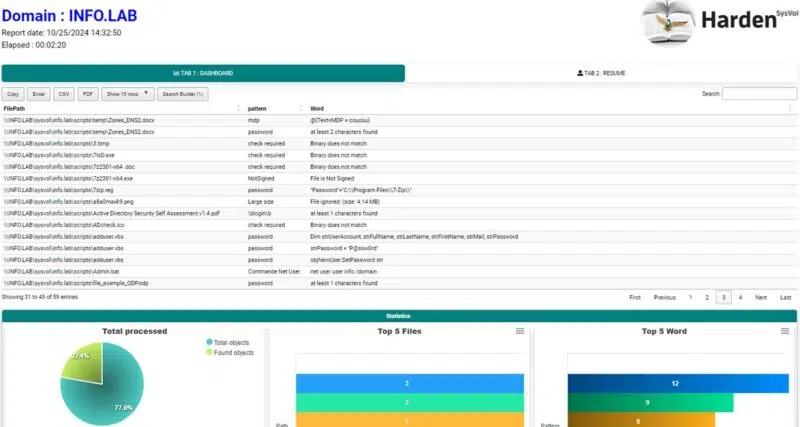Go to page 2
The width and height of the screenshot is (800, 427).
point(707,297)
